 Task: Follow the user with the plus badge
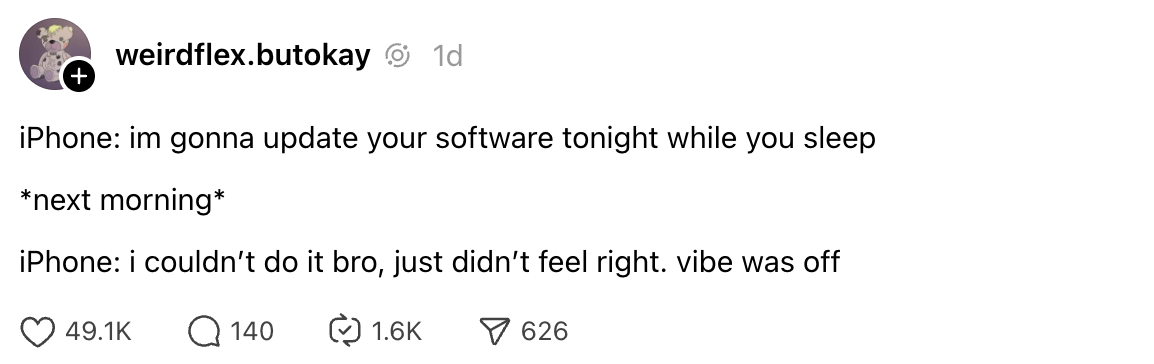[78, 76]
